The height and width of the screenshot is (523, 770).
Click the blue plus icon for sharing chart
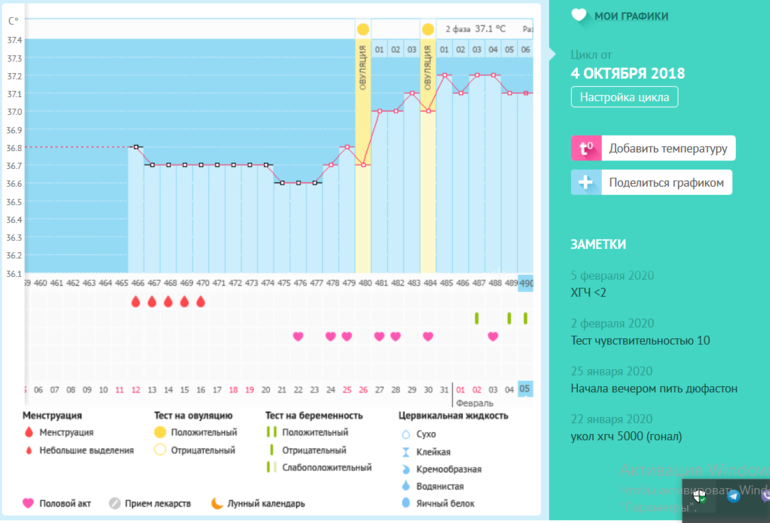click(x=585, y=182)
